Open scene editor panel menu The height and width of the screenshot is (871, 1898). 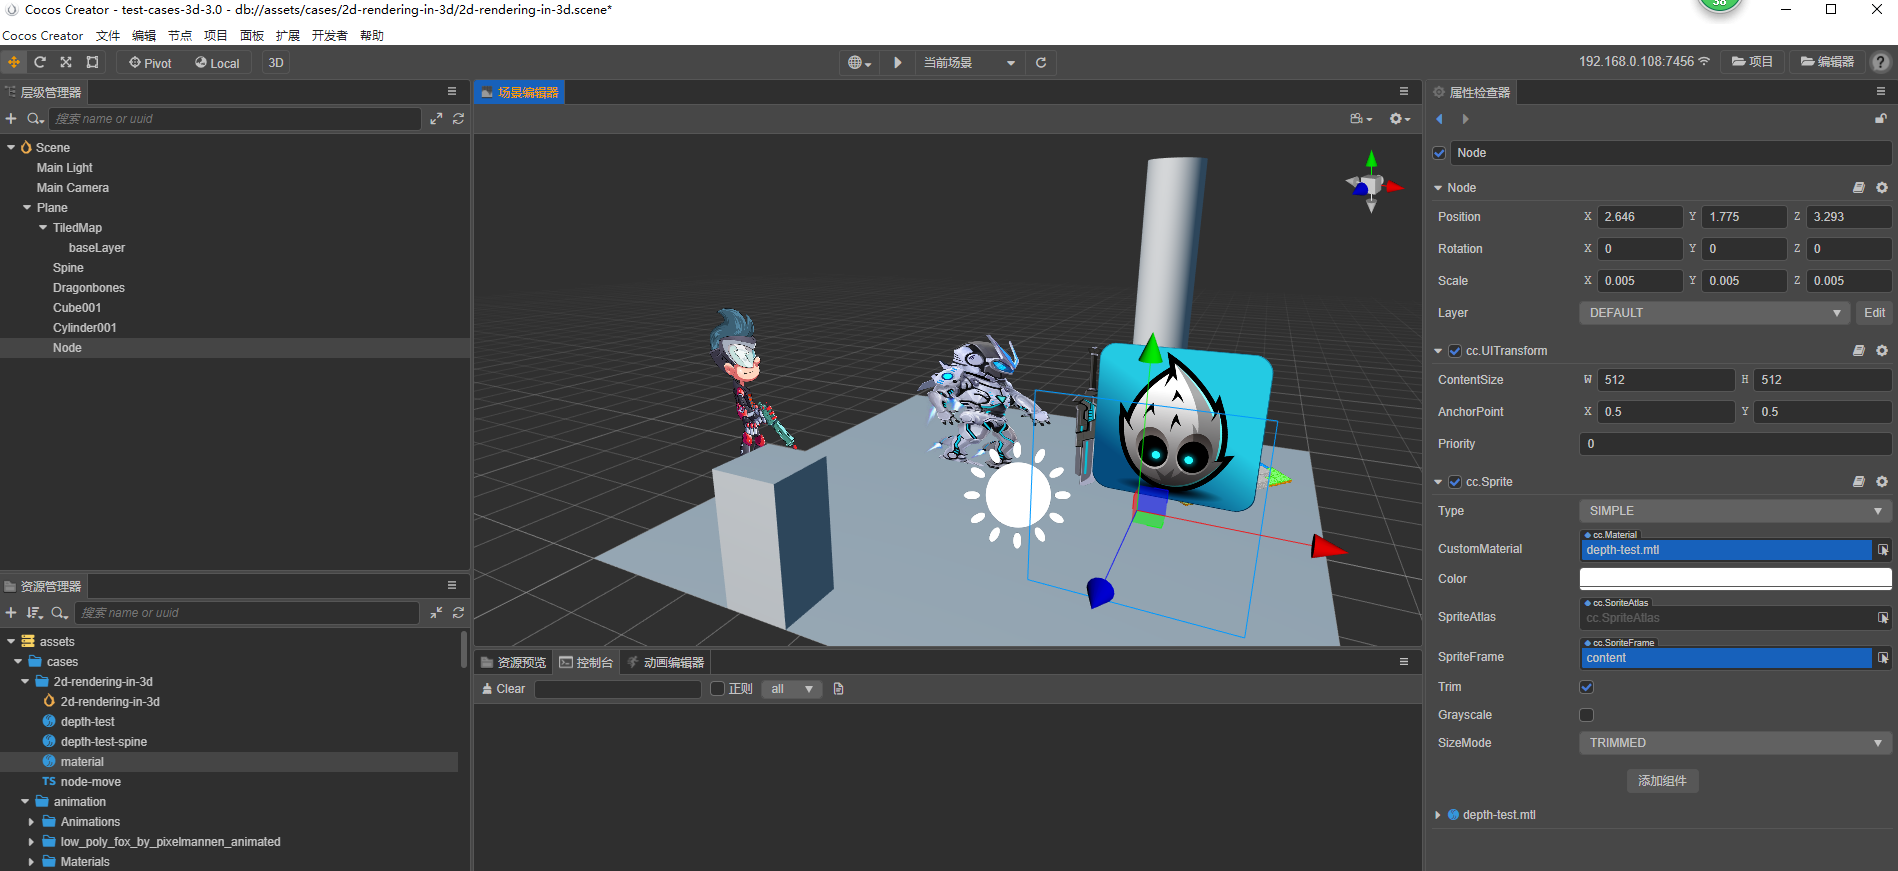(x=1404, y=91)
